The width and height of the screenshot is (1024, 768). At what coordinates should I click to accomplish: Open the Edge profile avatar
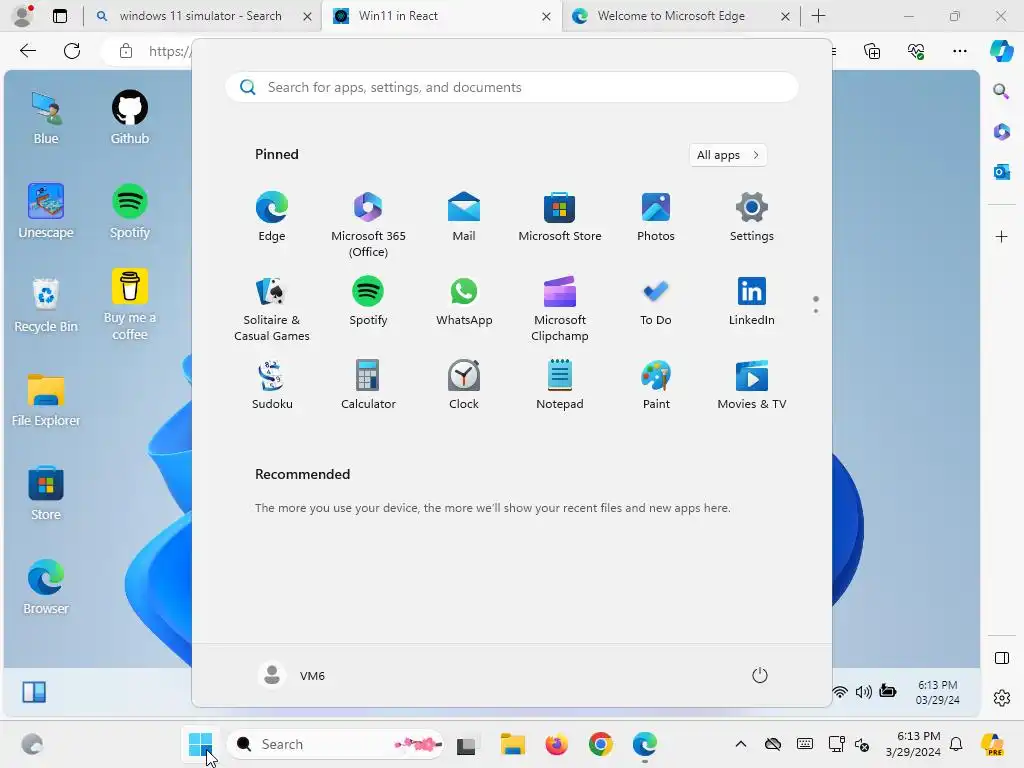point(23,16)
